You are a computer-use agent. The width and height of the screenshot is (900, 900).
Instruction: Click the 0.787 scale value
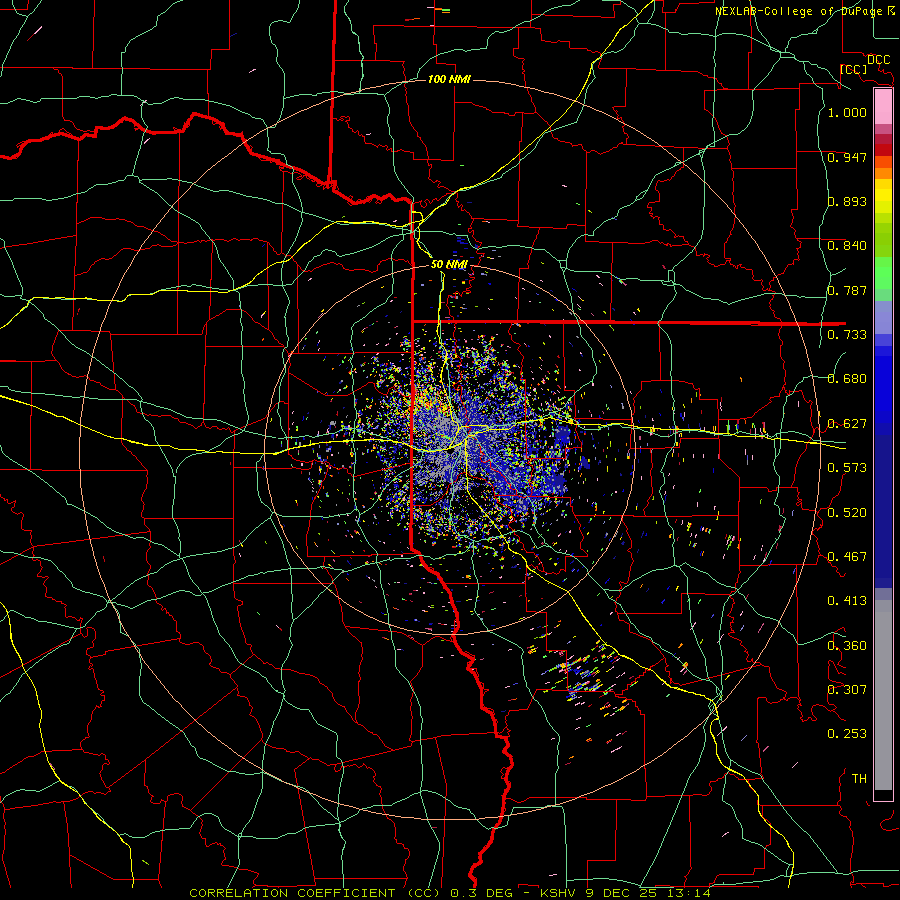click(x=847, y=290)
